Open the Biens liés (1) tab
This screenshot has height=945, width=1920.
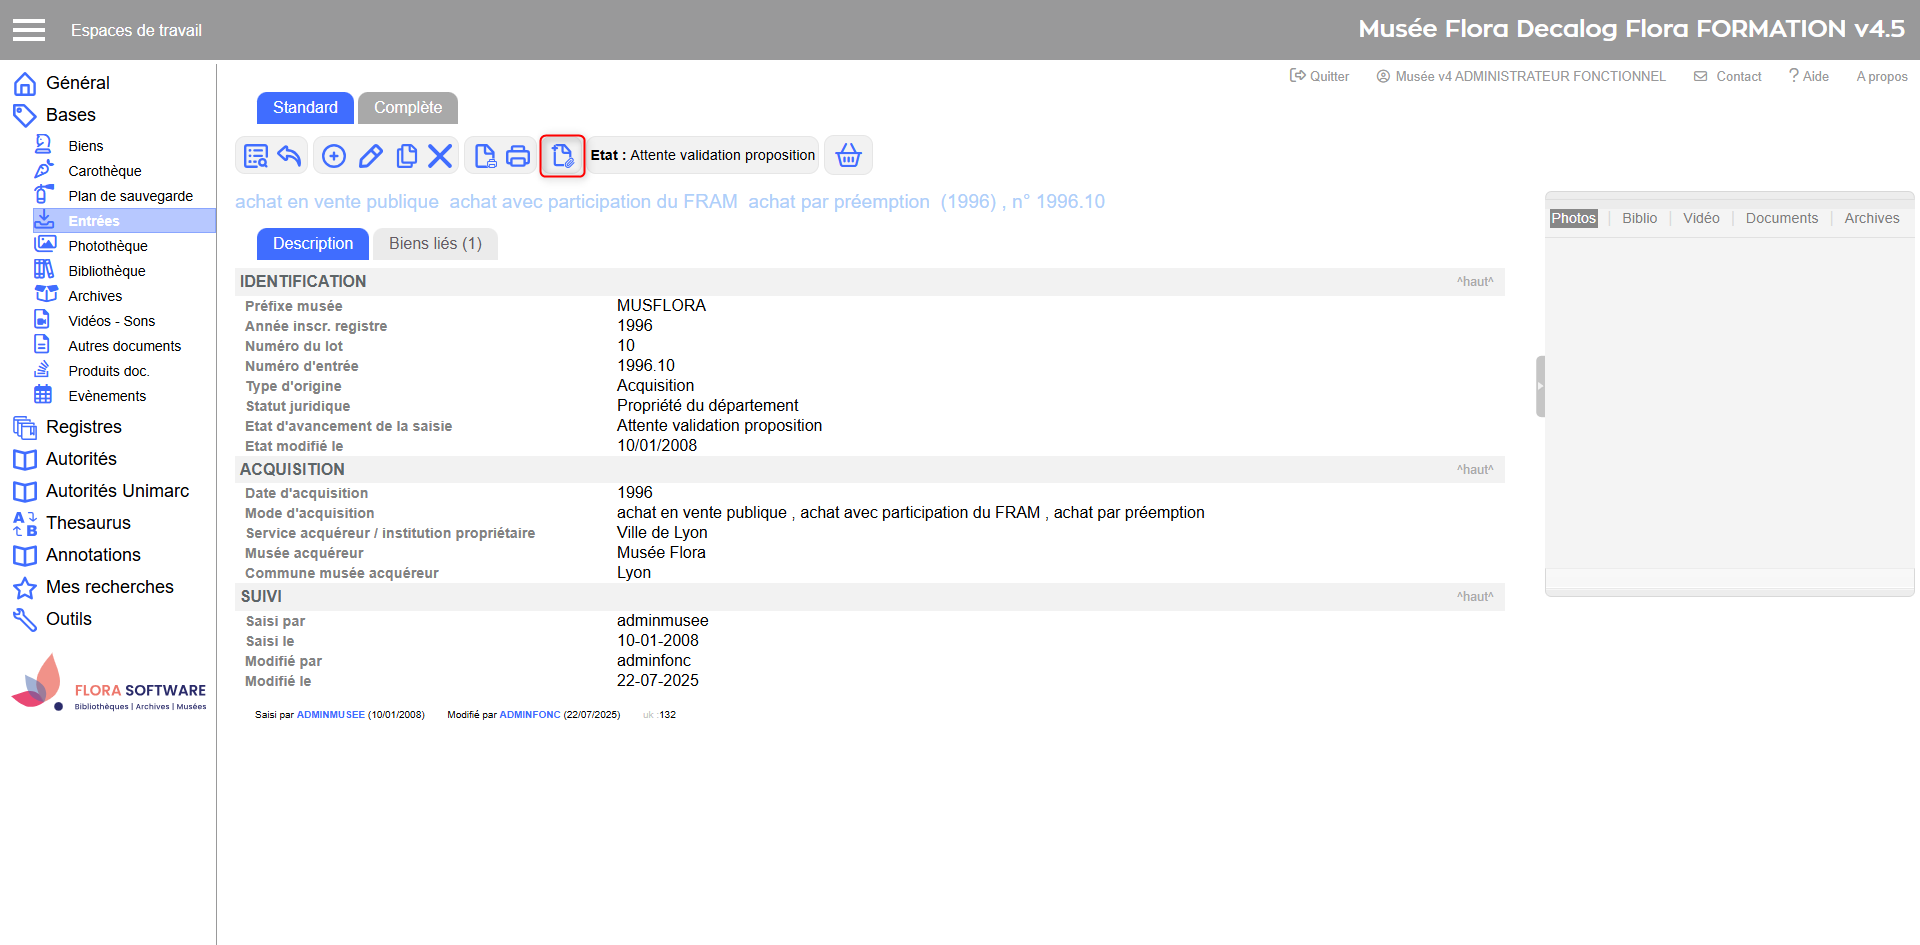point(435,244)
